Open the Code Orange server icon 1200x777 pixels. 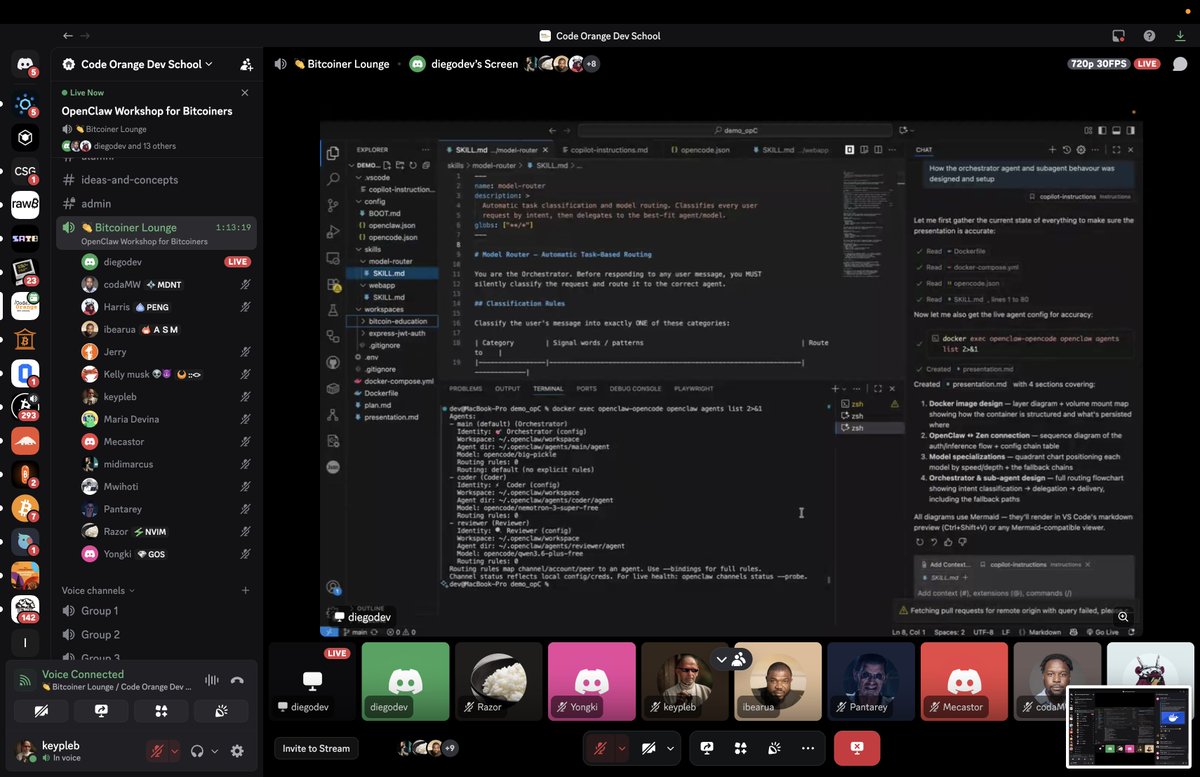25,306
